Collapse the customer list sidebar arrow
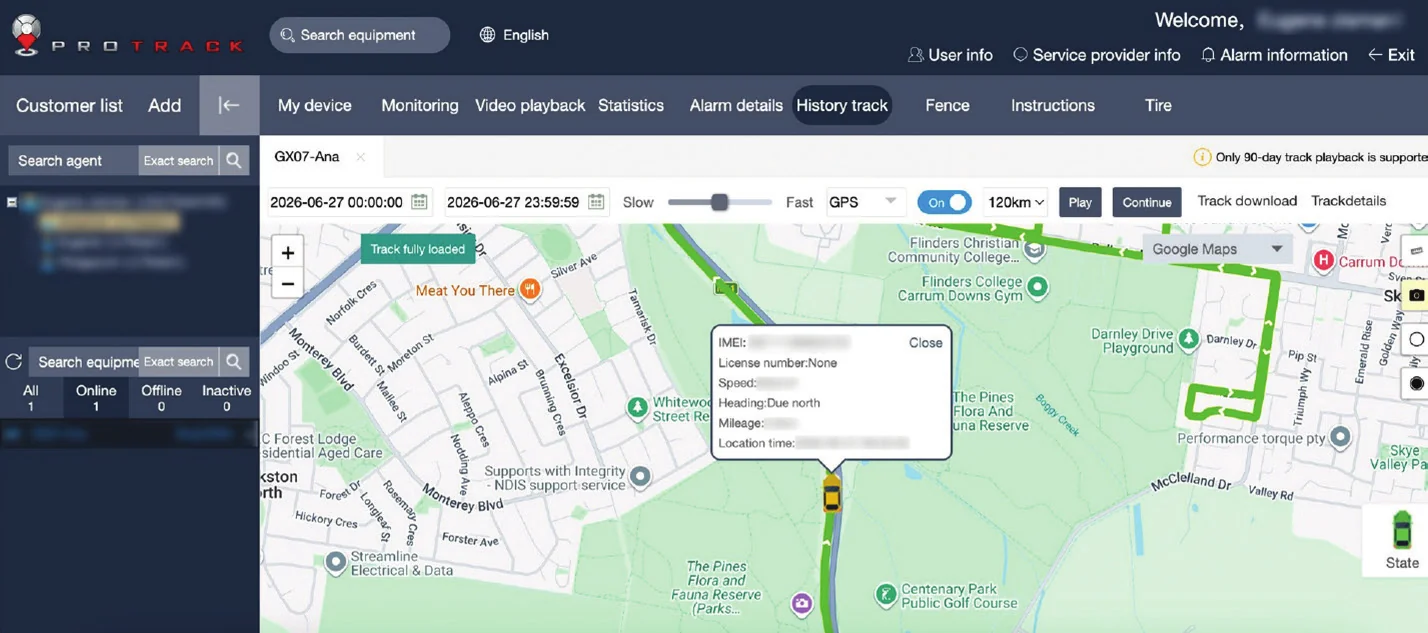1428x633 pixels. (x=229, y=105)
